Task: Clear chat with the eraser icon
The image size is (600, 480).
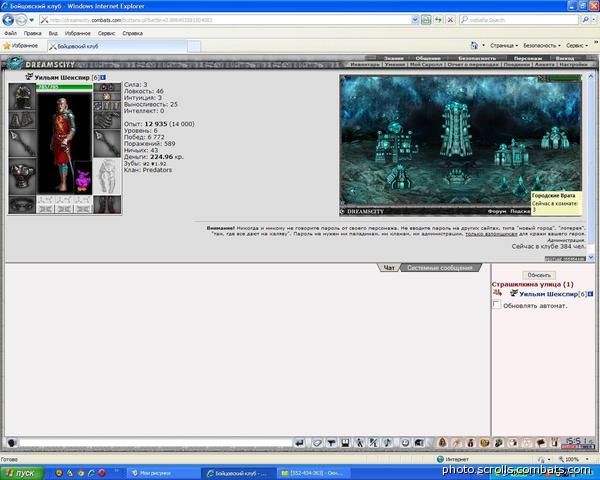Action: 317,443
